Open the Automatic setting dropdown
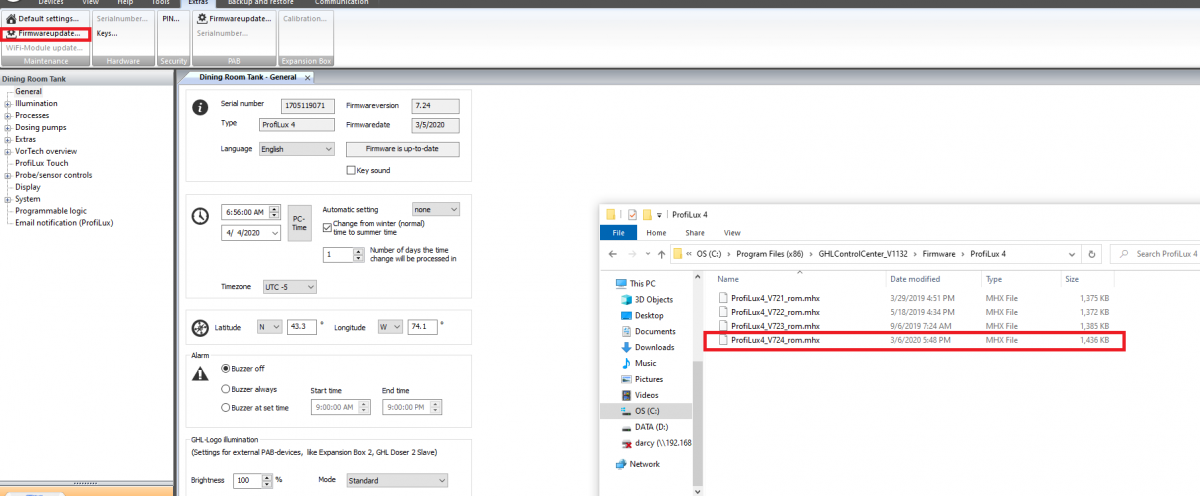 coord(436,209)
